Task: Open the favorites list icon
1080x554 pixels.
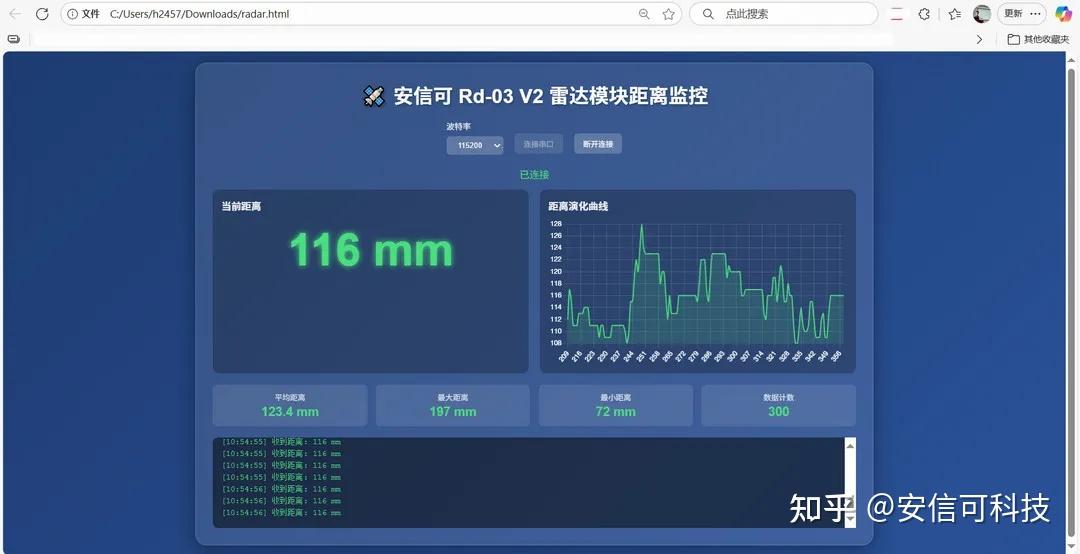Action: pyautogui.click(x=955, y=14)
